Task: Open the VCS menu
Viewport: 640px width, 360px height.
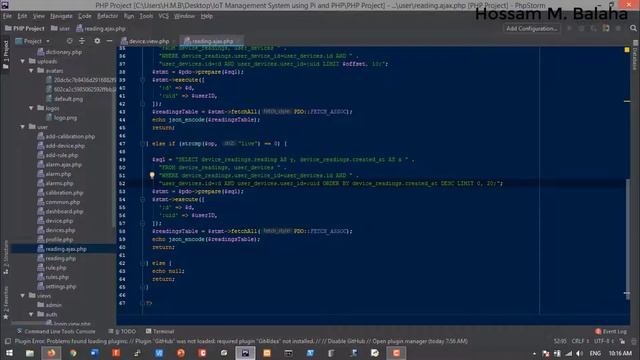Action: [x=163, y=16]
